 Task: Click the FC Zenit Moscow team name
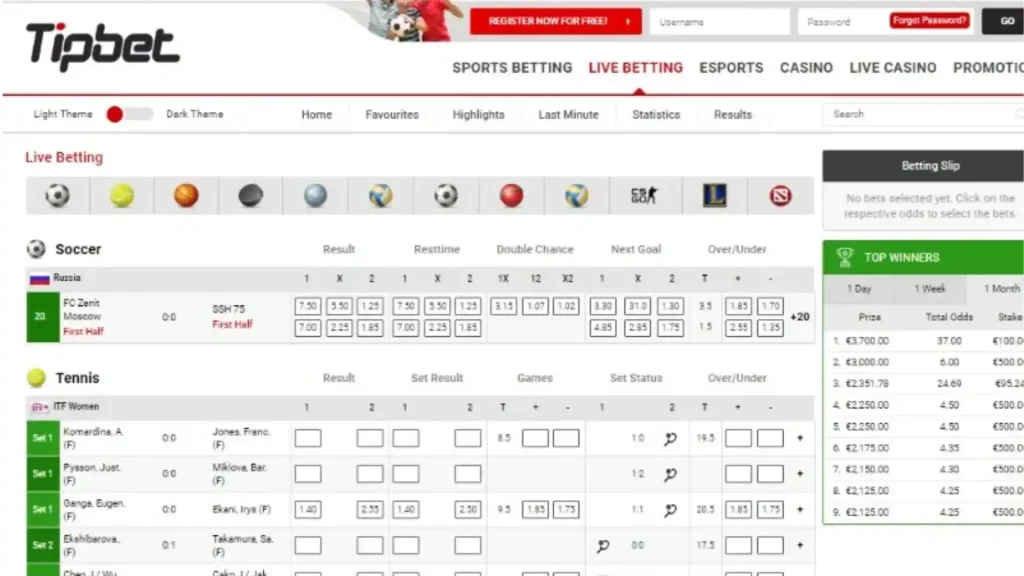(82, 310)
